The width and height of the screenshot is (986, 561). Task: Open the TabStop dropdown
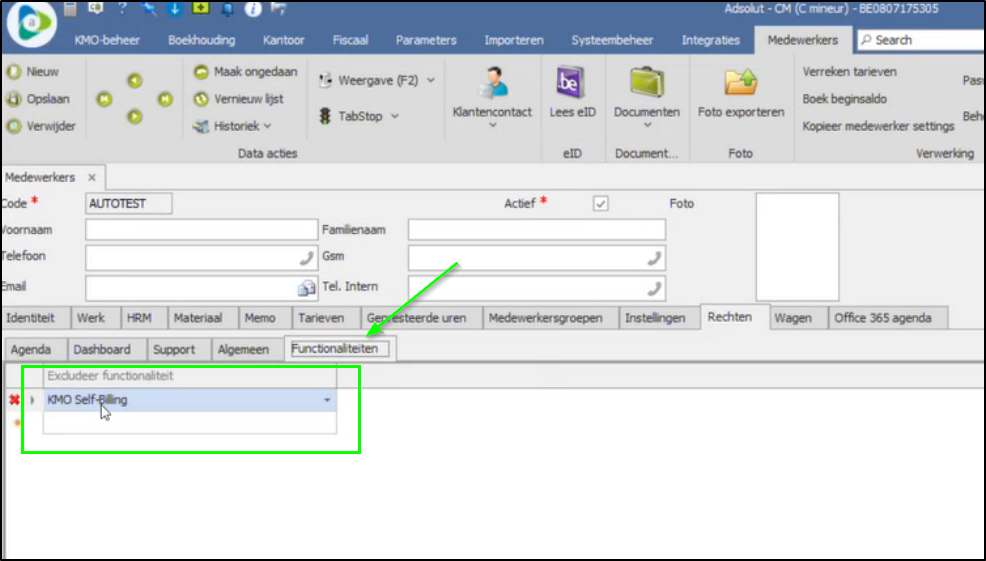(394, 116)
